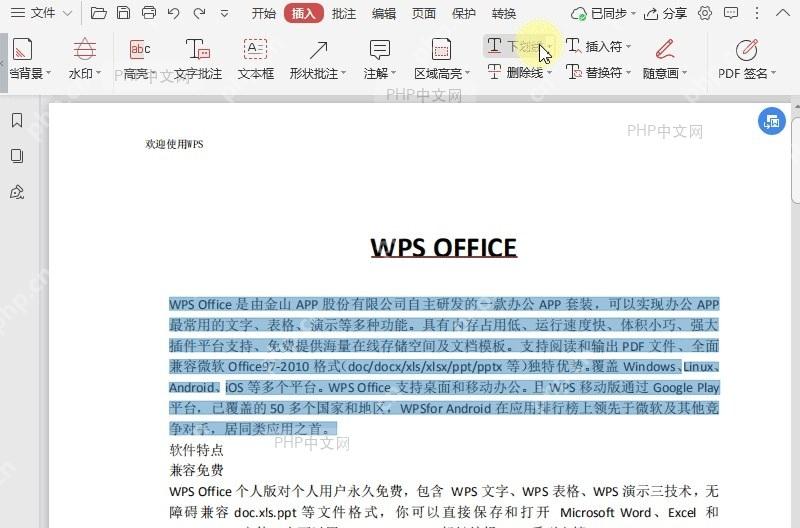Open the 页面 tab
800x528 pixels.
pyautogui.click(x=423, y=13)
